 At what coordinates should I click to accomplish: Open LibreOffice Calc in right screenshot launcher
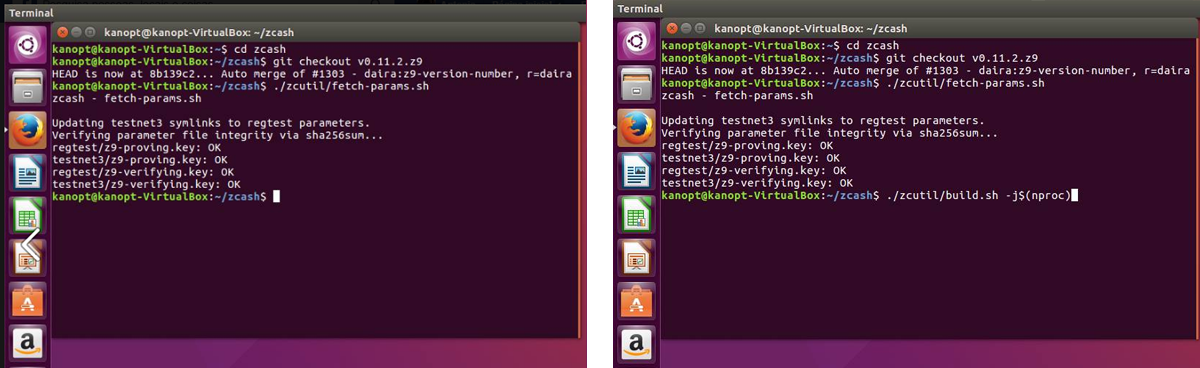click(637, 215)
